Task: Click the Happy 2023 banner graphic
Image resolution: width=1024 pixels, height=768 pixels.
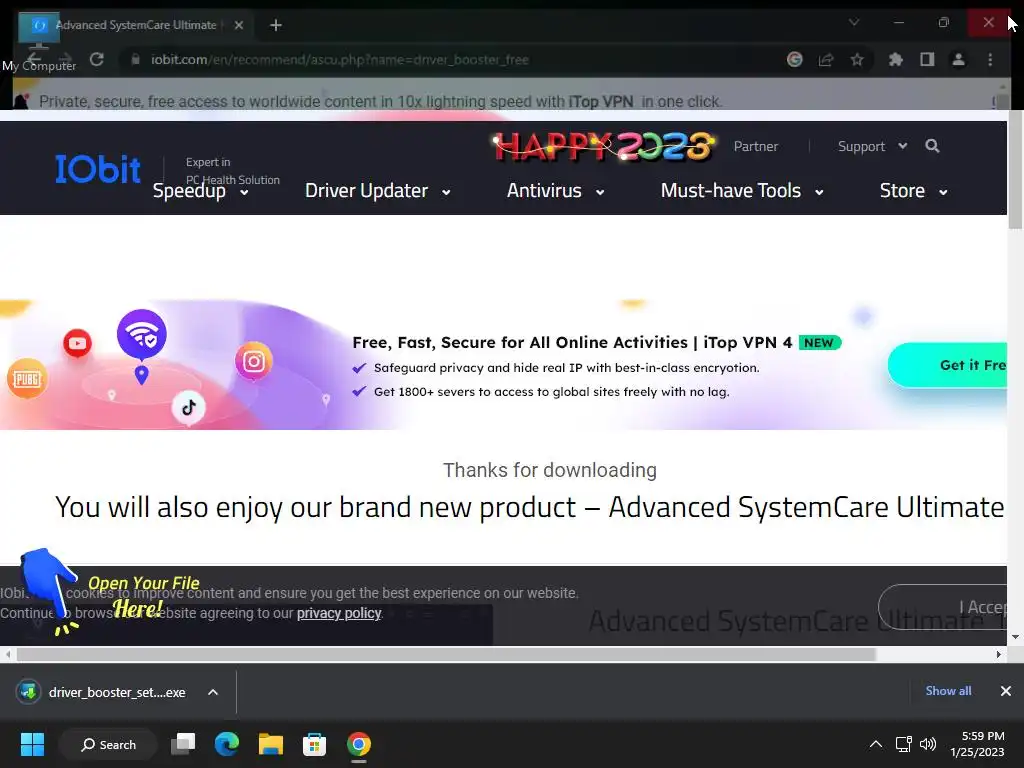Action: (604, 146)
